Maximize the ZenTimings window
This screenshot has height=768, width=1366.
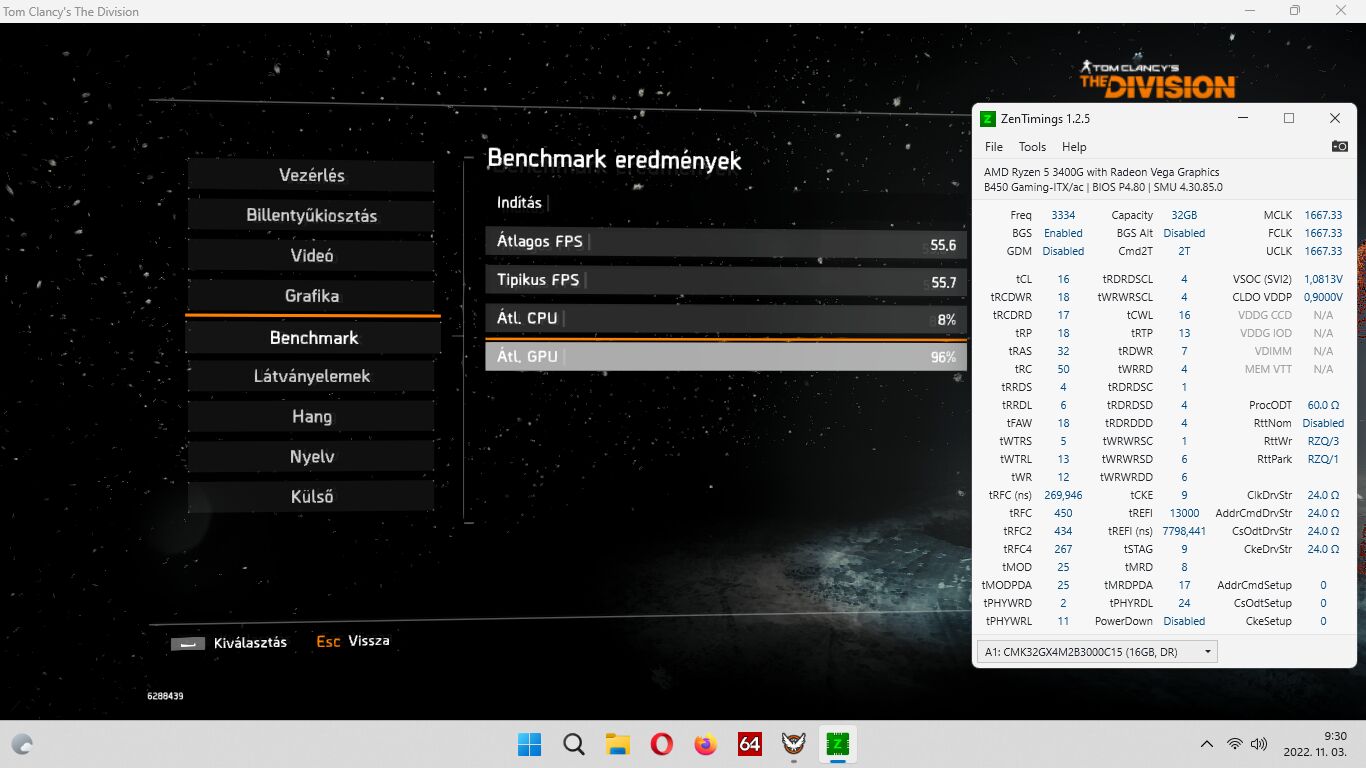[1289, 118]
